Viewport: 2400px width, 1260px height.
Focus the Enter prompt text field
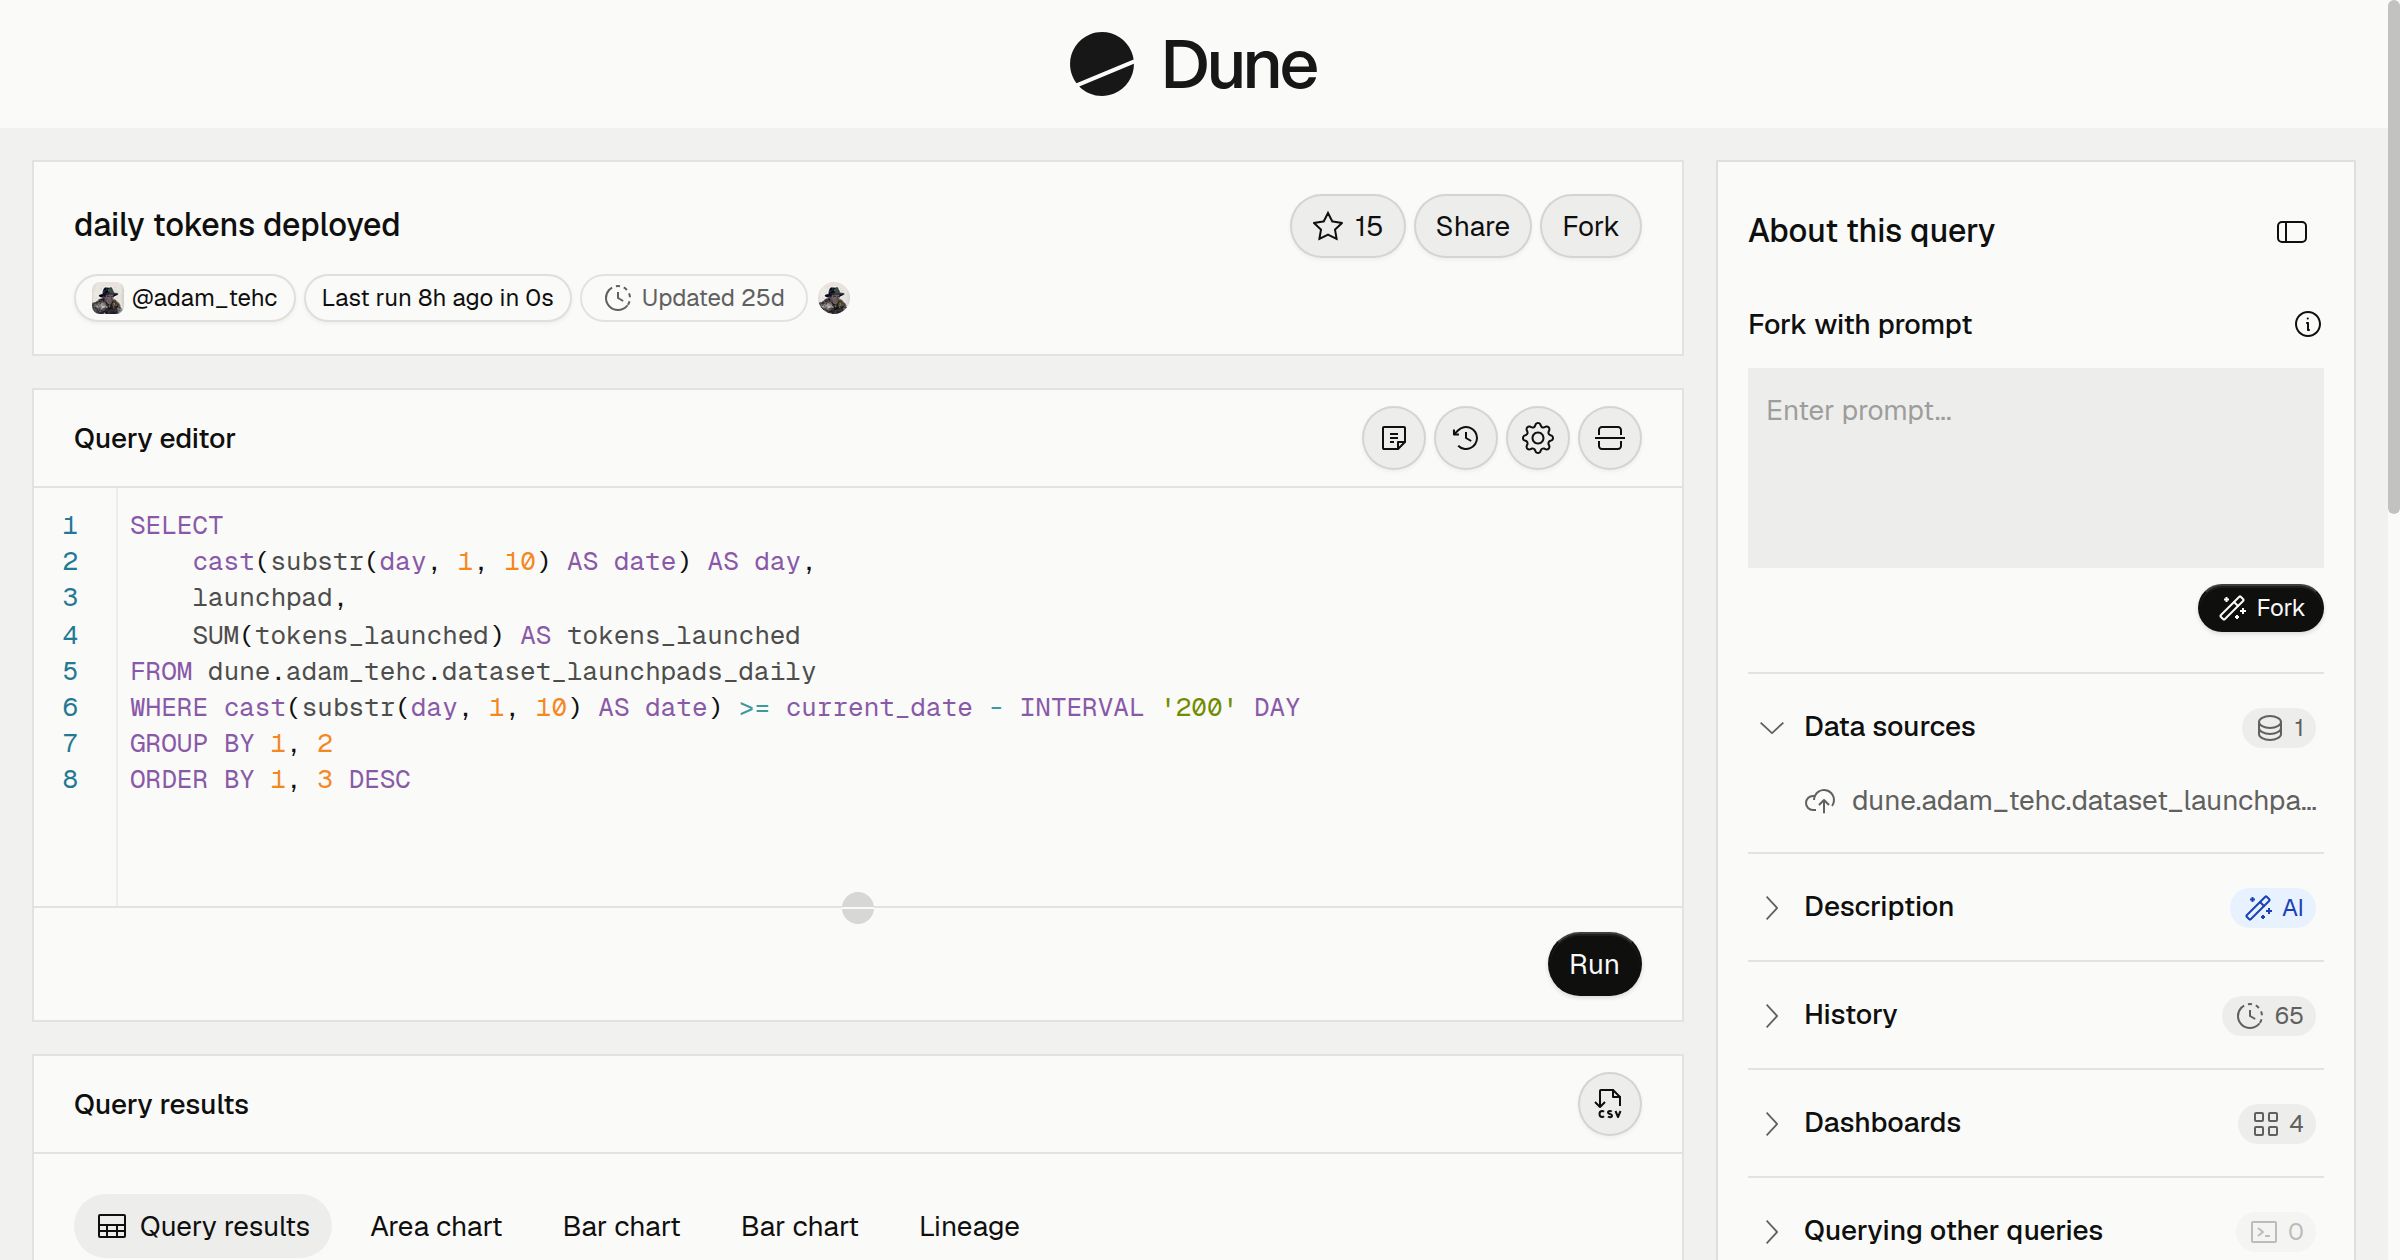click(2035, 468)
